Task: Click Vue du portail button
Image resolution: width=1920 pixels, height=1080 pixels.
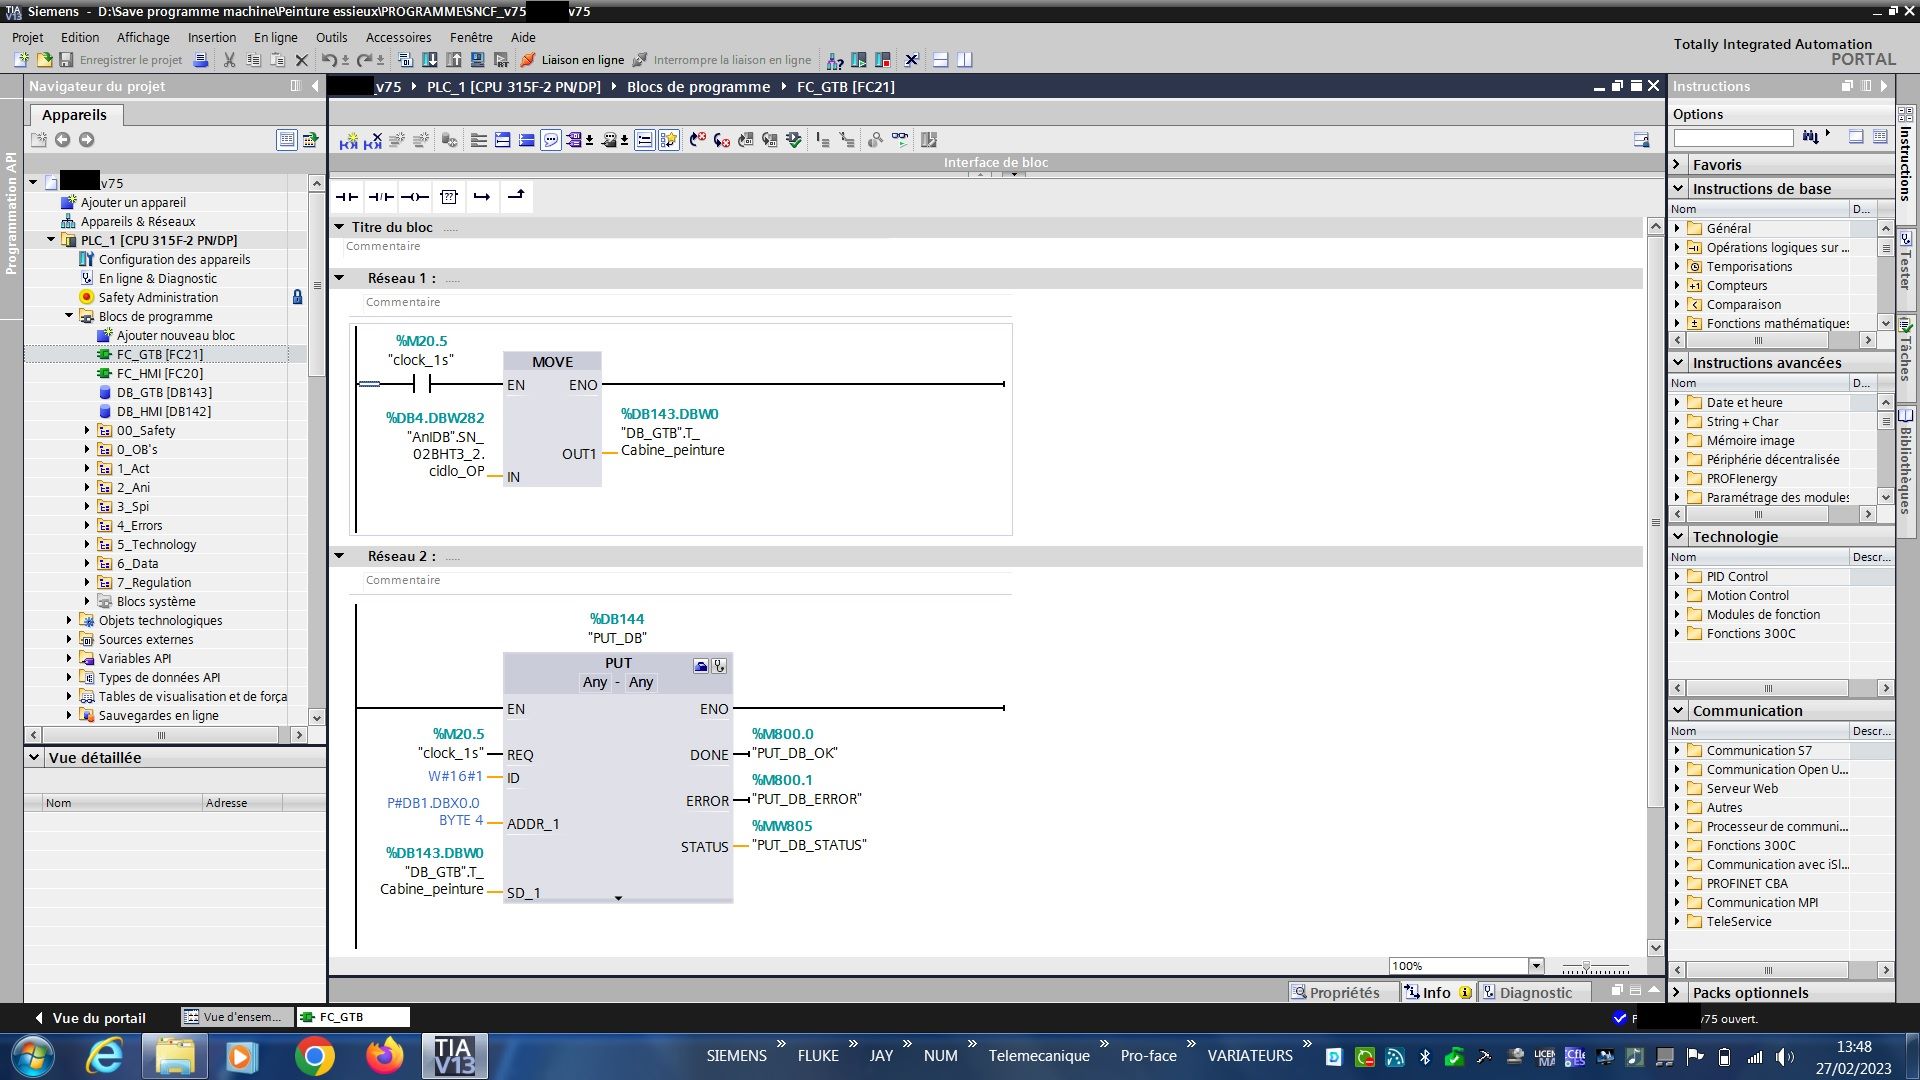Action: point(90,1018)
